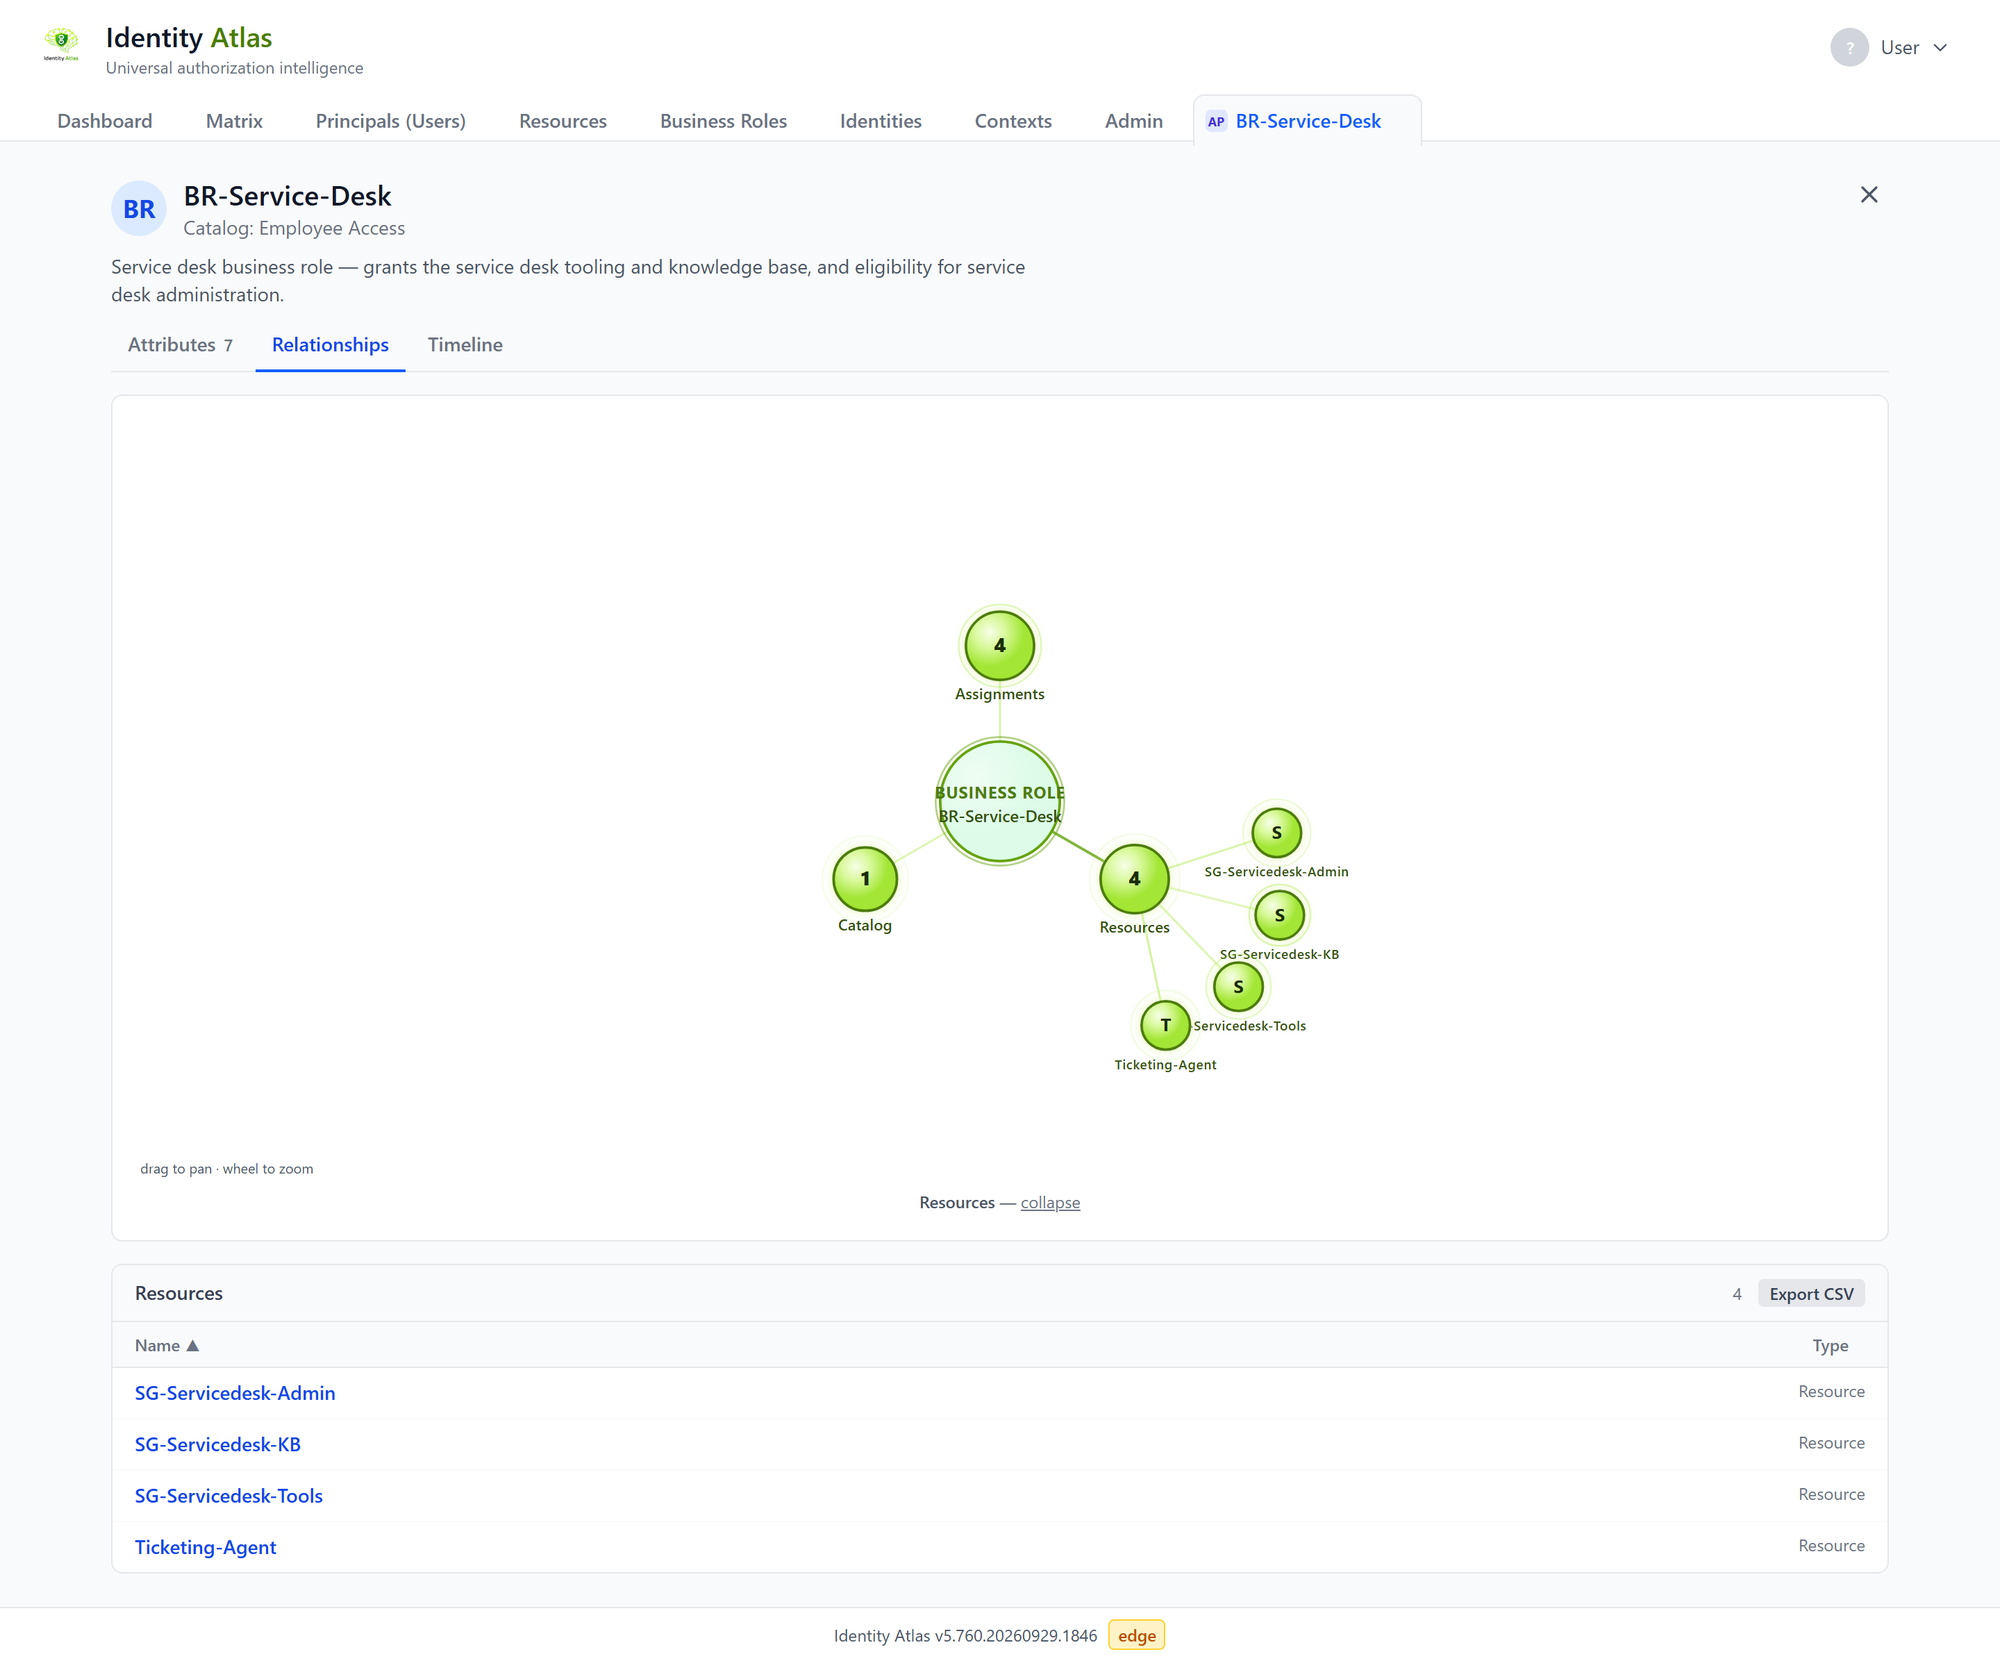Open the Timeline tab
The width and height of the screenshot is (2000, 1661).
point(465,345)
